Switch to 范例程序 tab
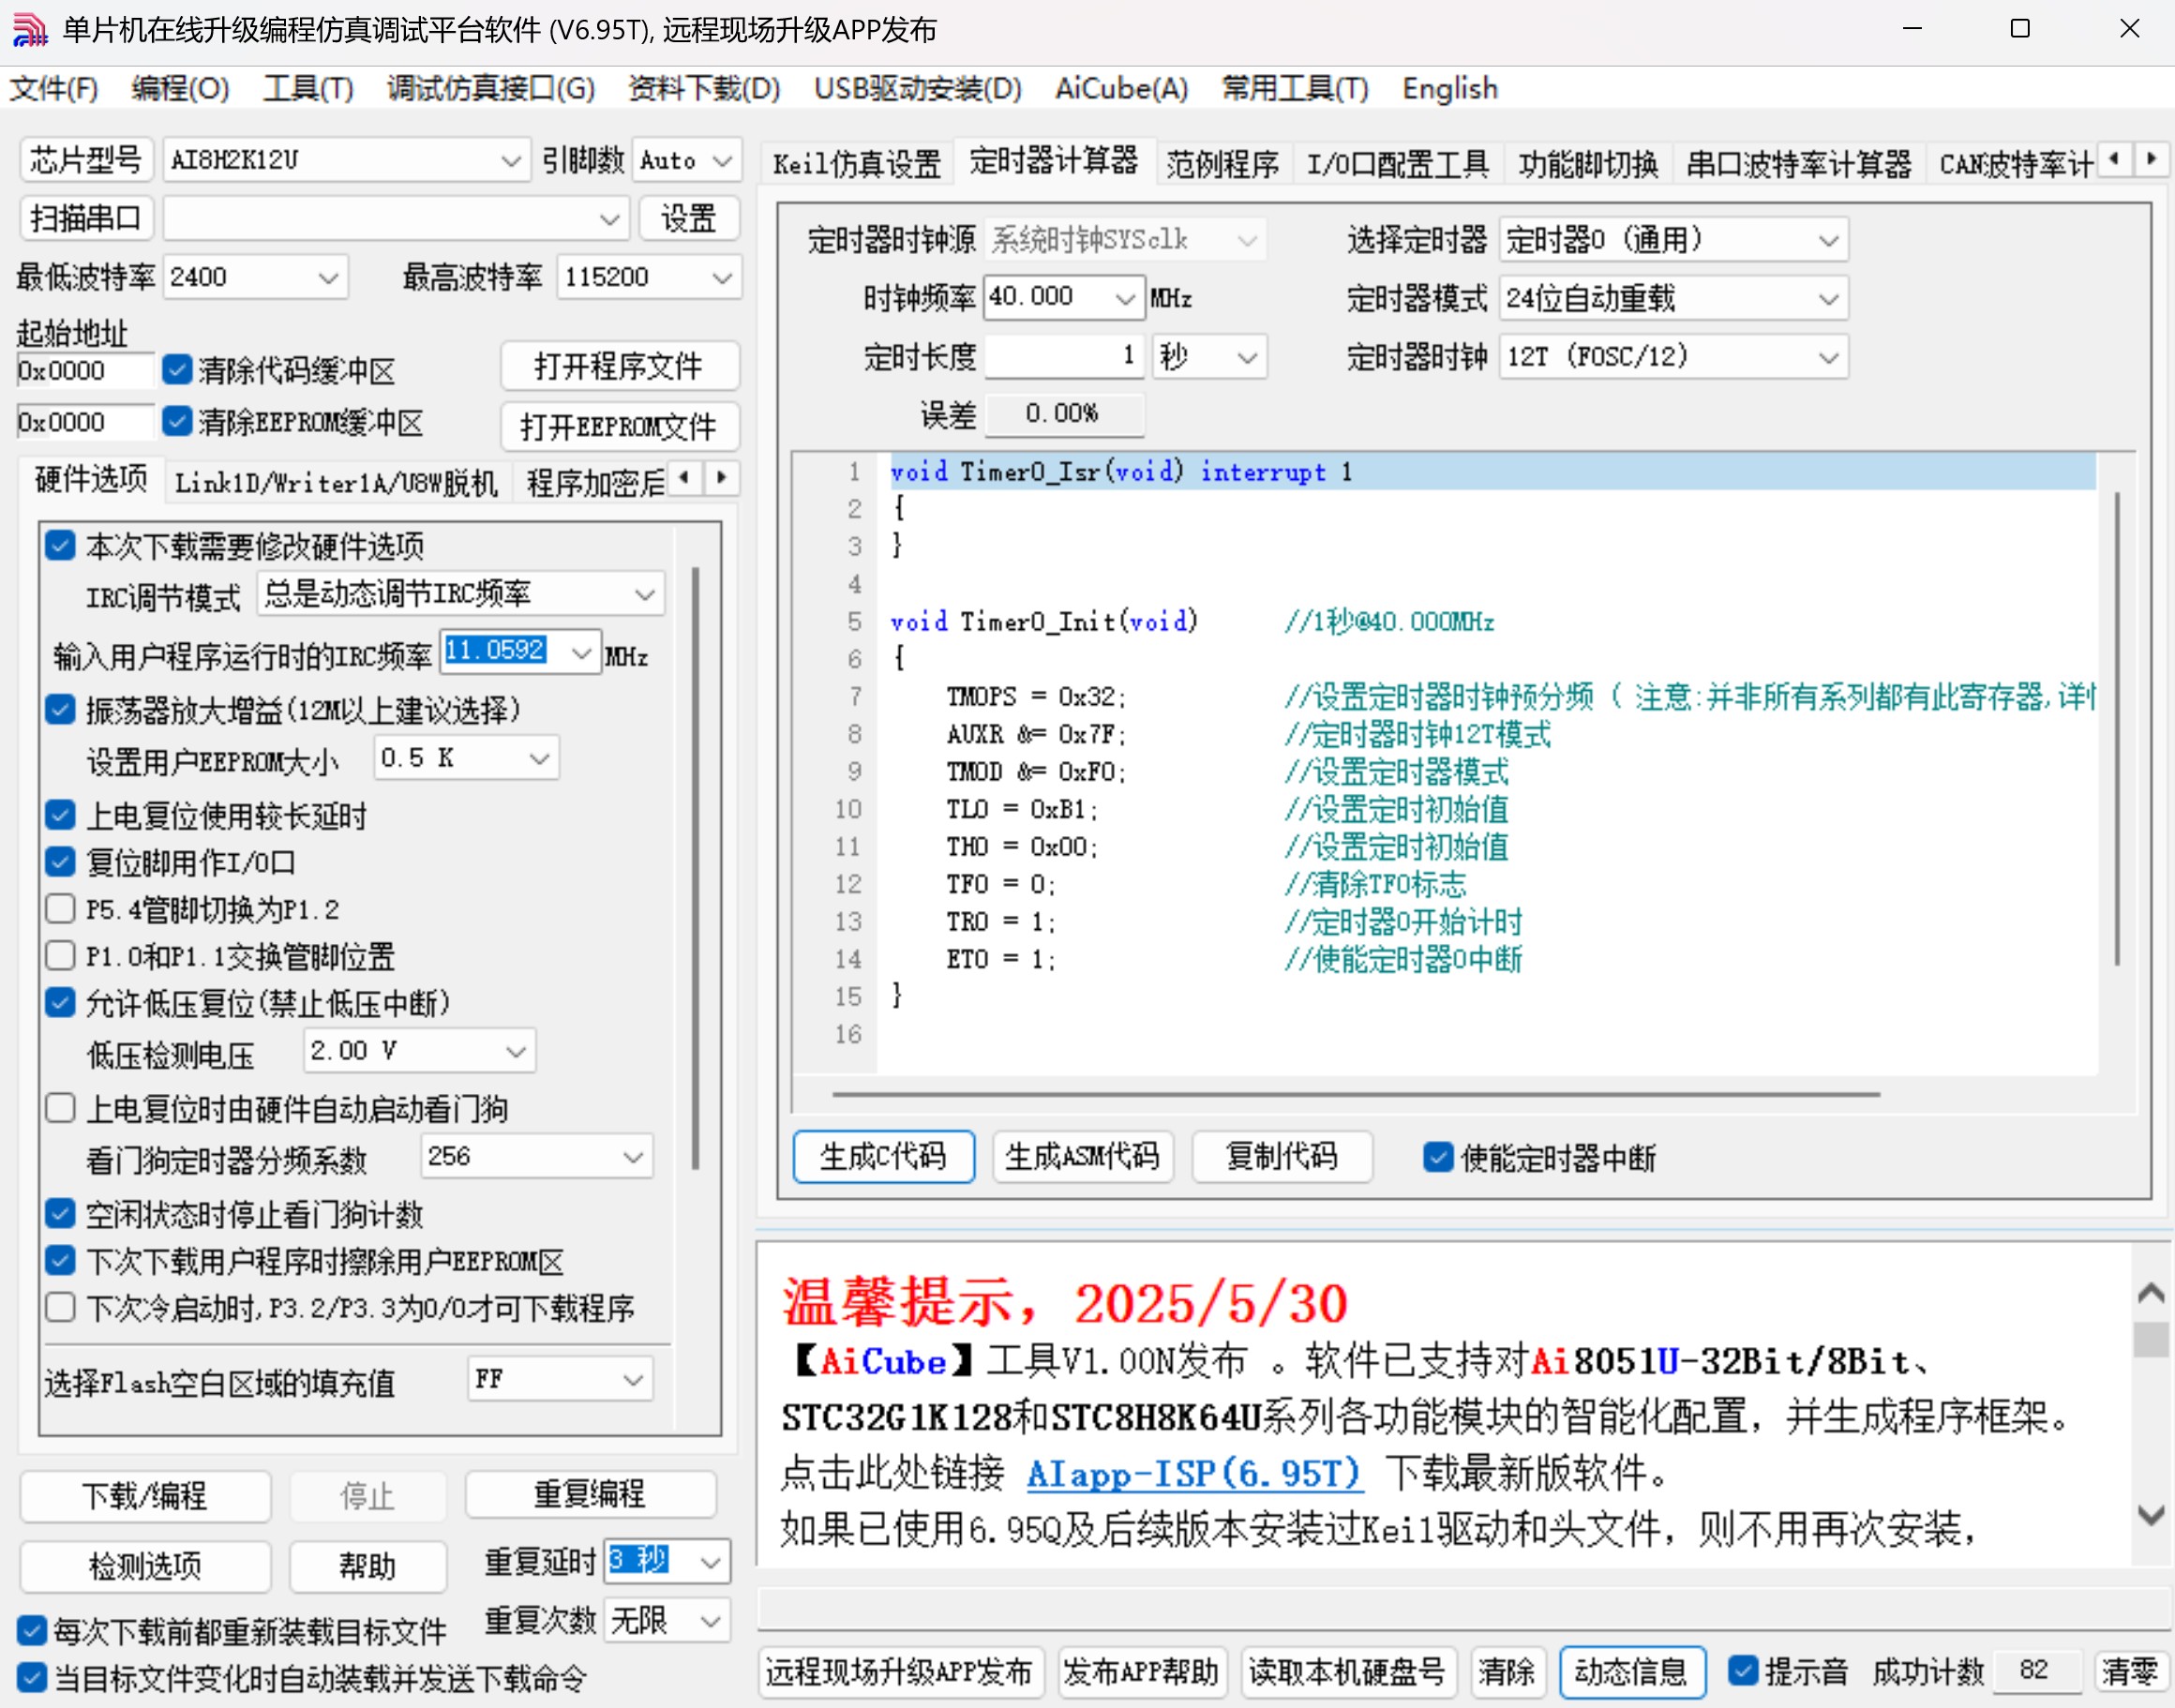 click(1222, 163)
